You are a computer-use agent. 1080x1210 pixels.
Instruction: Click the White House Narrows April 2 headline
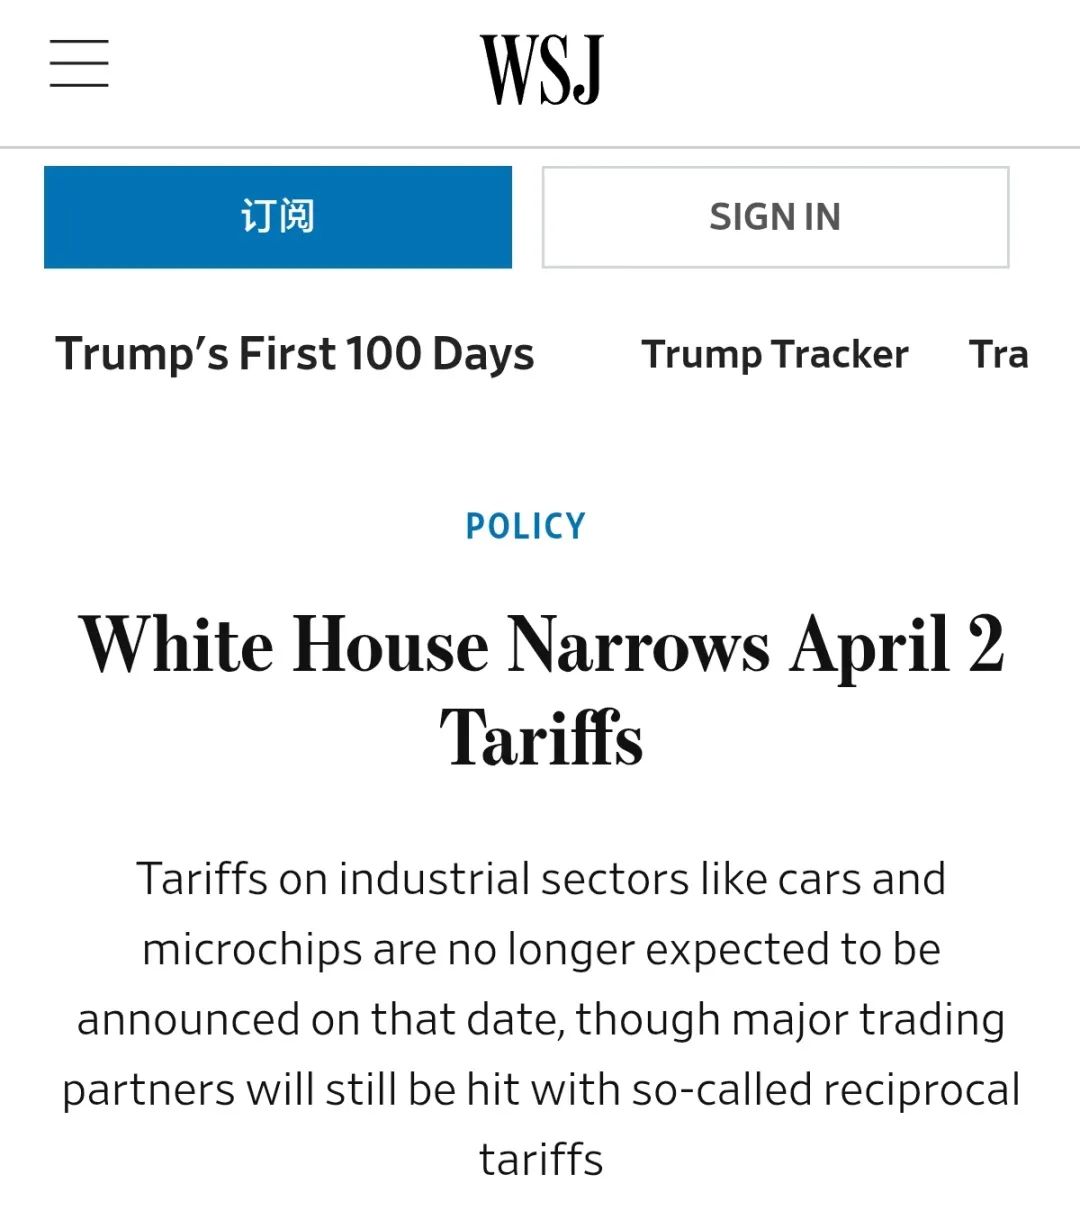[x=541, y=691]
